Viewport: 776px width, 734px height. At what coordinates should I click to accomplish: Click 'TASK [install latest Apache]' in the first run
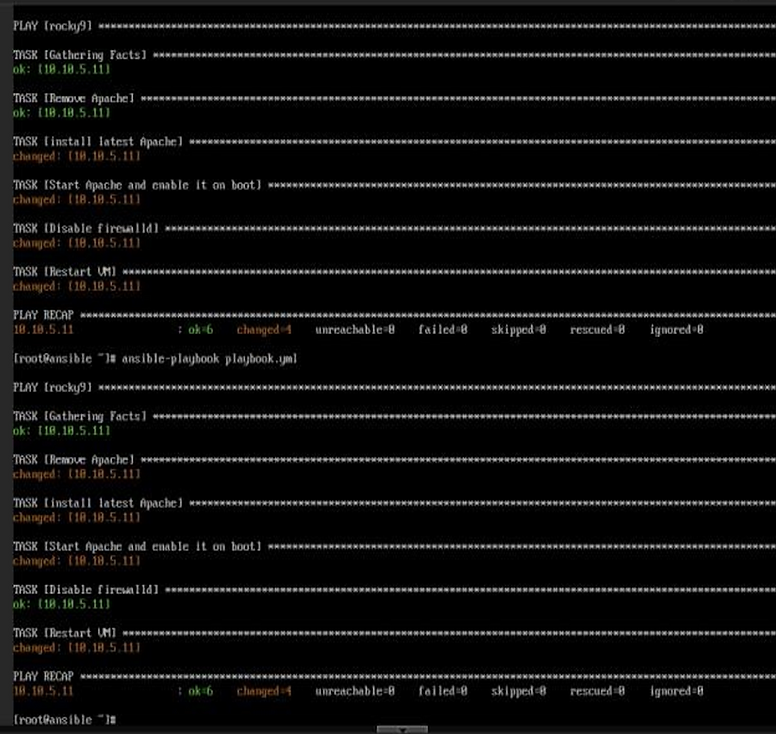pyautogui.click(x=98, y=142)
